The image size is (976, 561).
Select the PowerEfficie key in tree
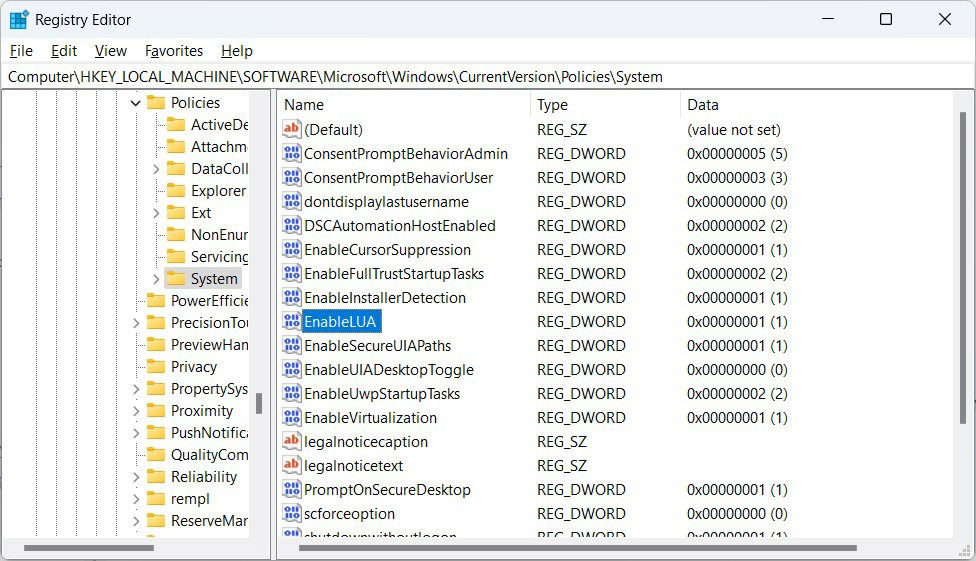coord(210,301)
